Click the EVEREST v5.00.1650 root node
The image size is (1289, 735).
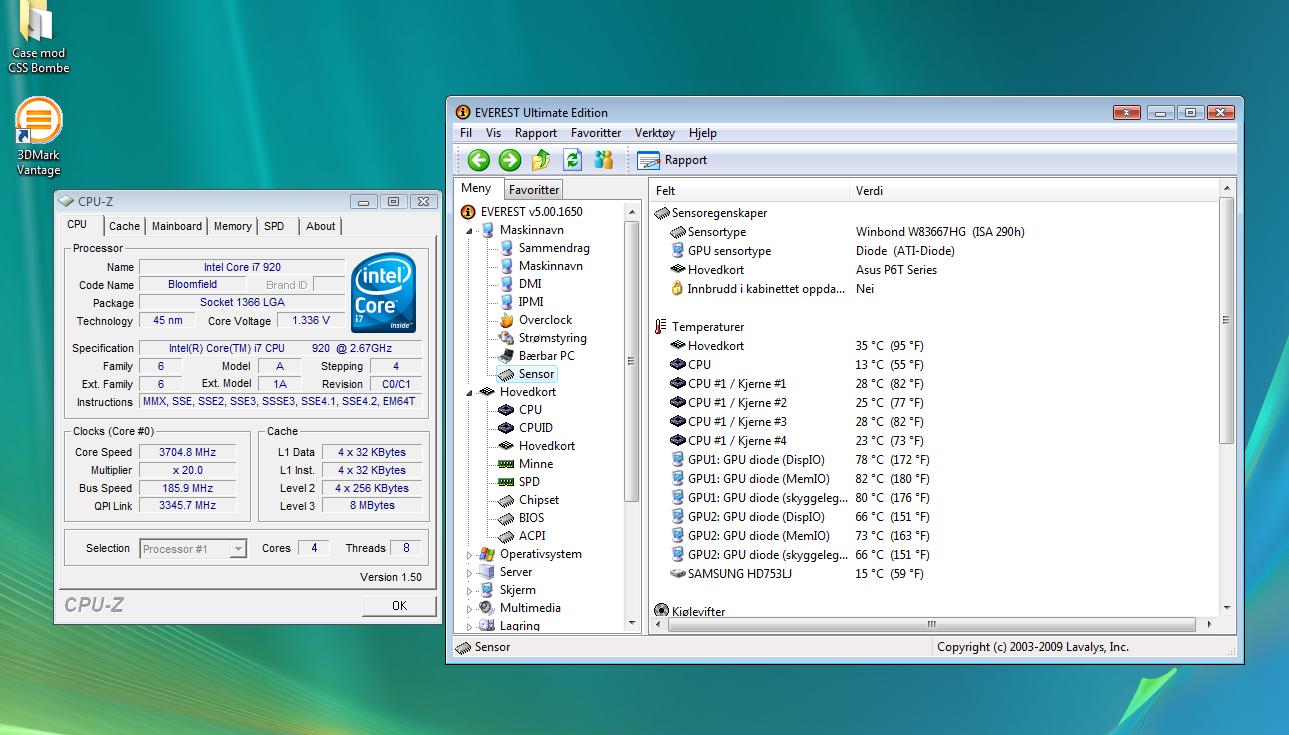click(x=521, y=212)
